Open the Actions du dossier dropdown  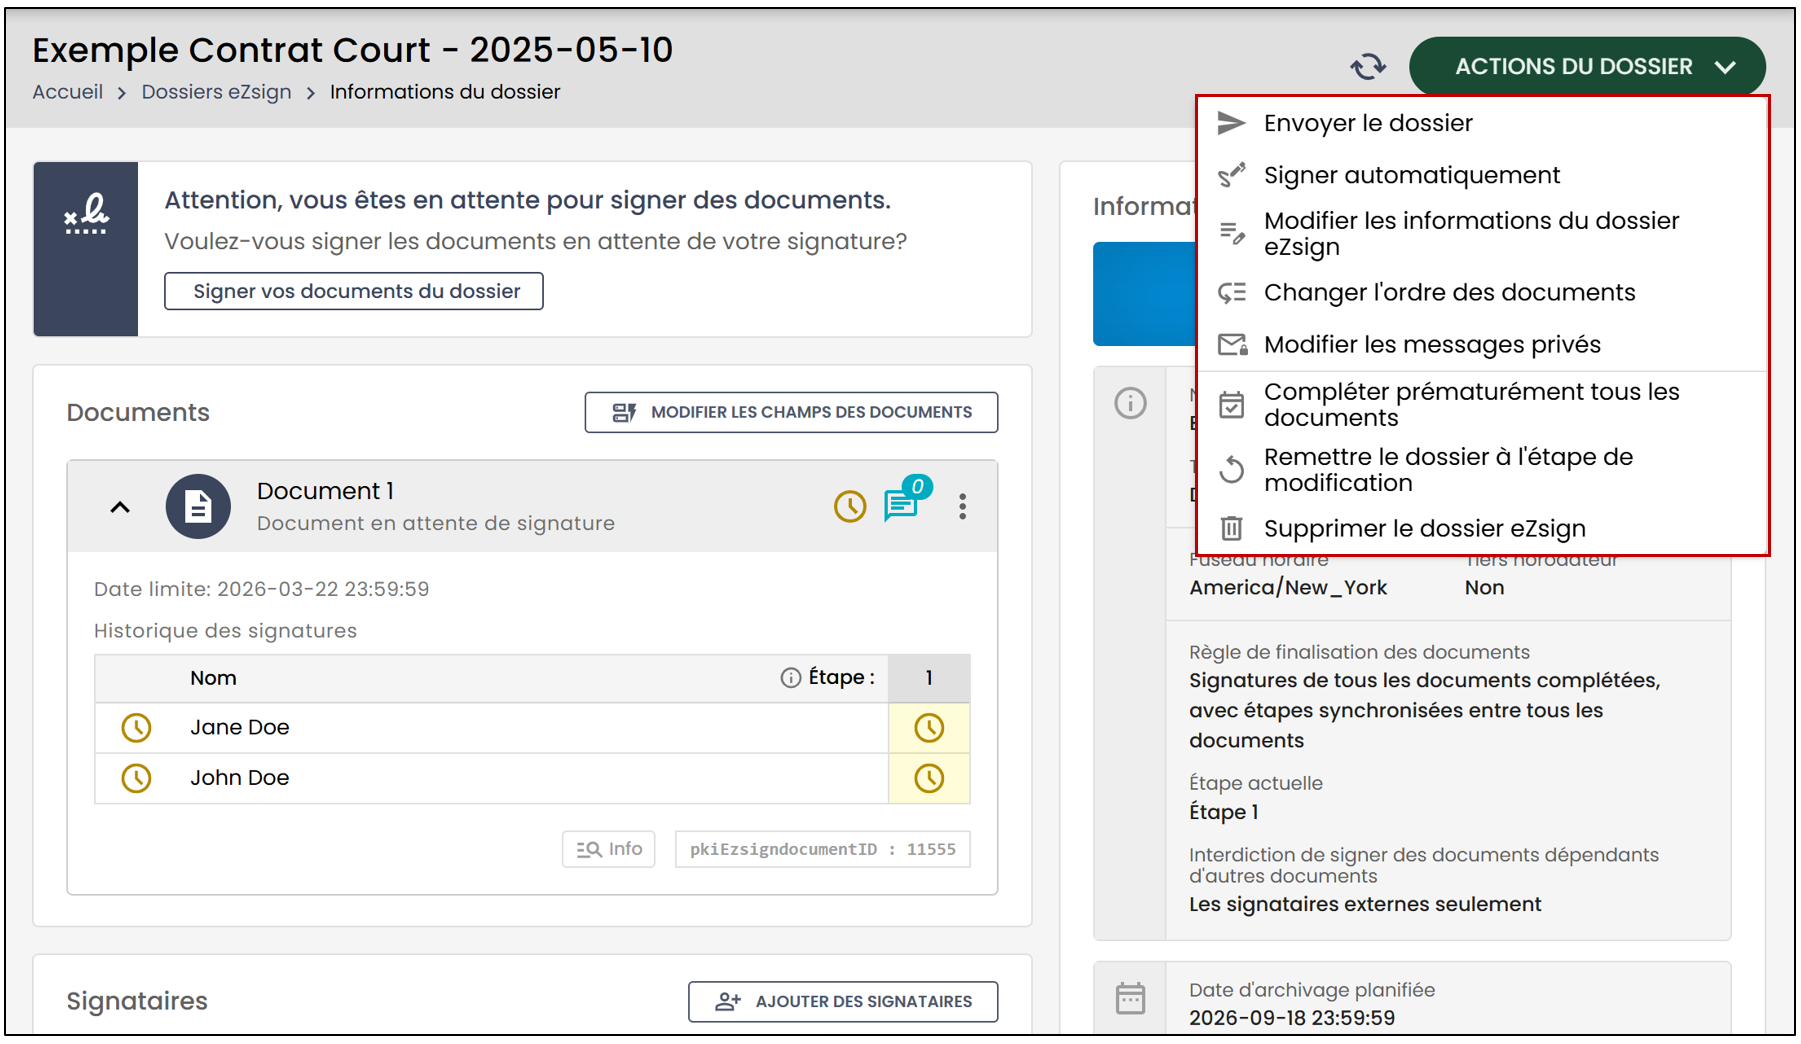point(1587,67)
